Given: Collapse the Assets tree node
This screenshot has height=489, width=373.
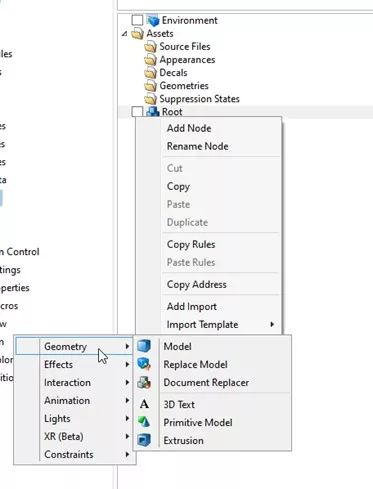Looking at the screenshot, I should (x=124, y=33).
